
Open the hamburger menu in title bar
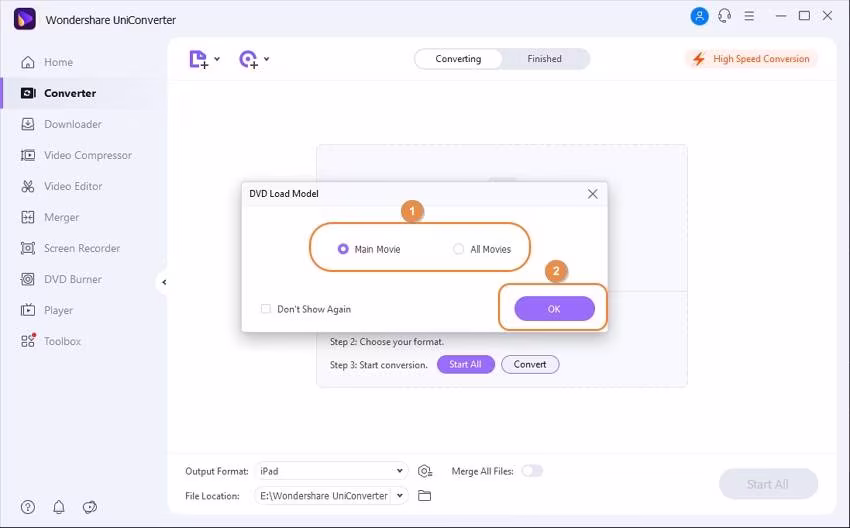749,16
